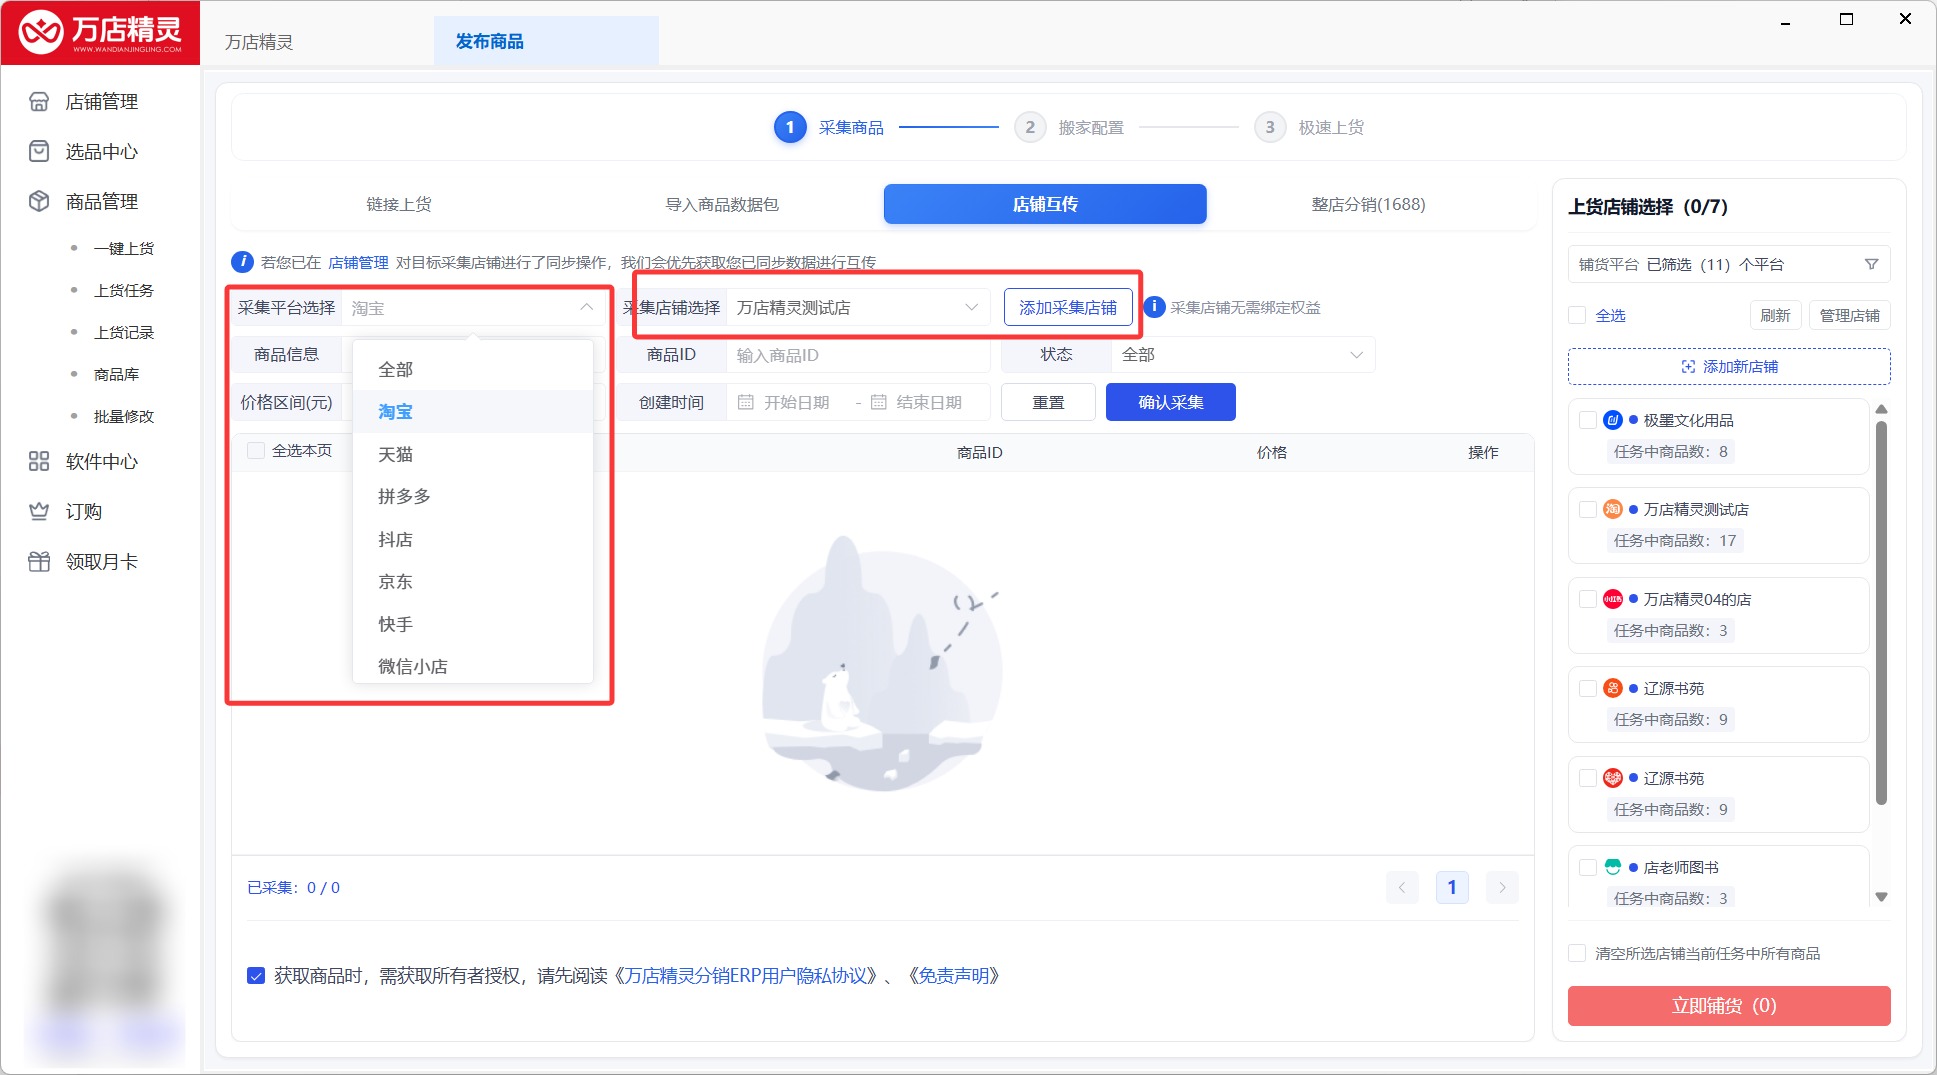Open 批量修改 submenu item
1937x1075 pixels.
[124, 416]
